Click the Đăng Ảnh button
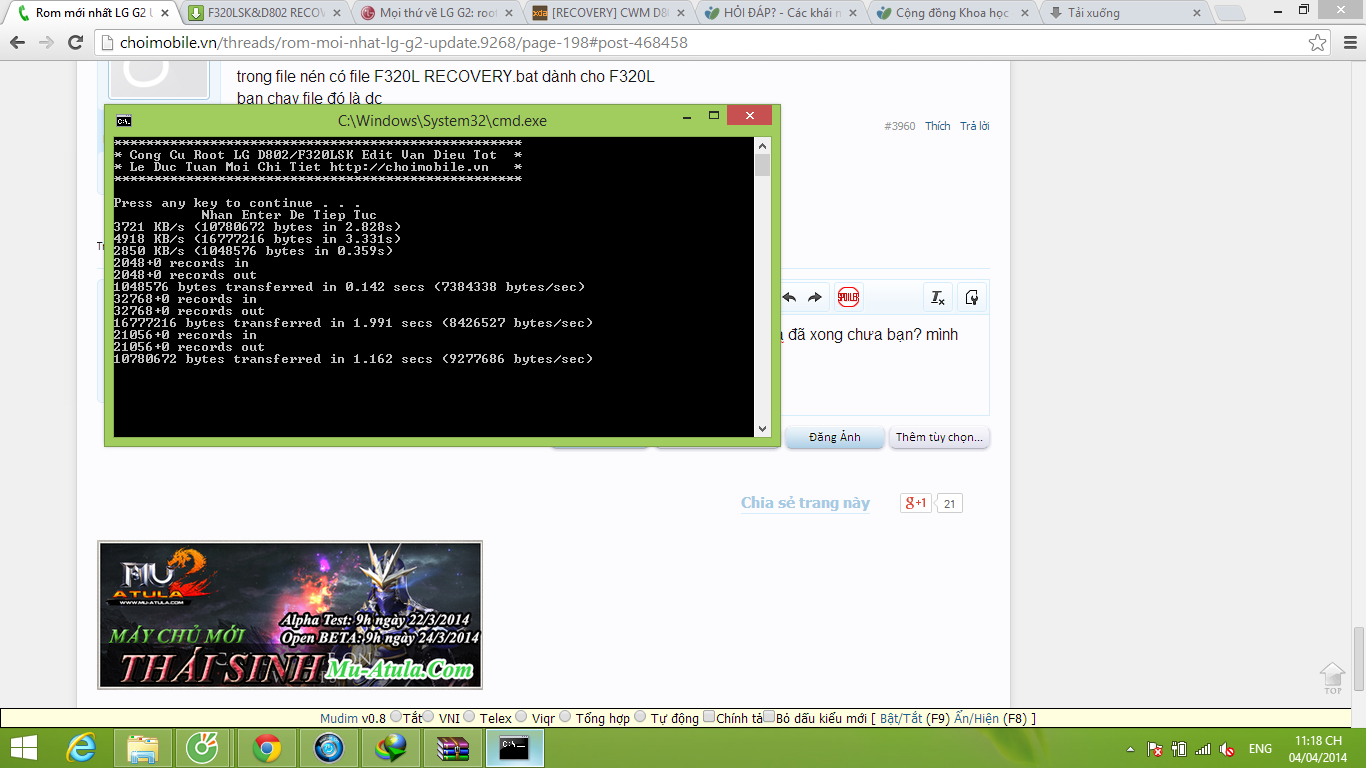 point(835,437)
